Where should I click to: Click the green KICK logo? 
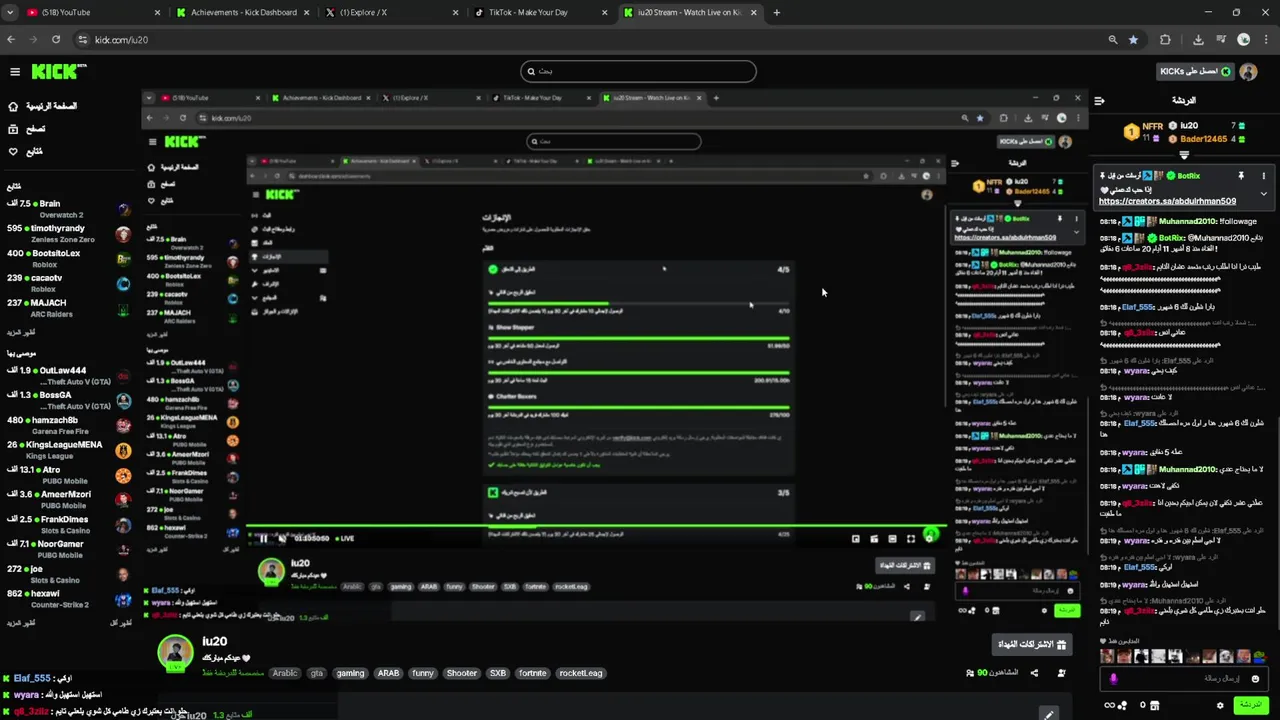(58, 71)
